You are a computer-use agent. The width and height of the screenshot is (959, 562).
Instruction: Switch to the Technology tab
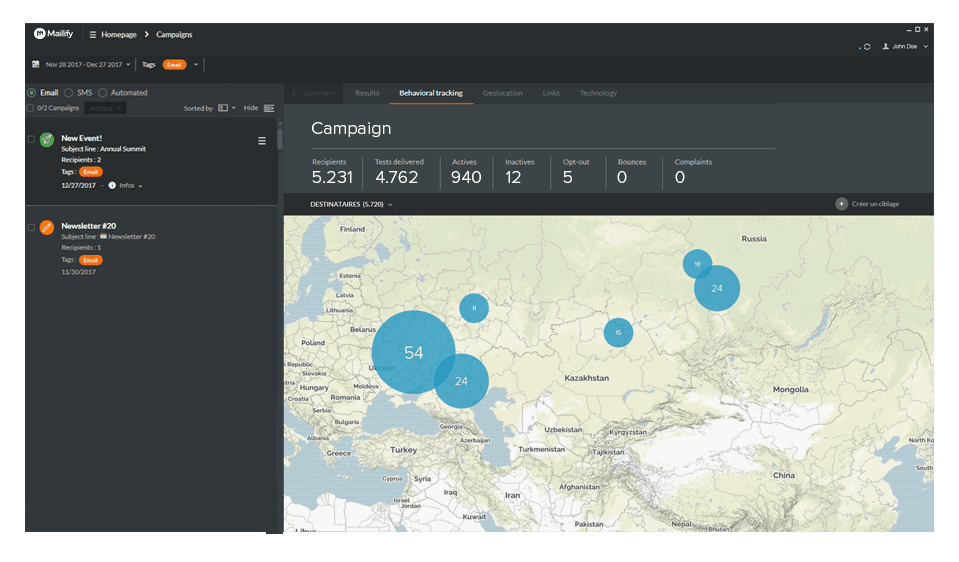(598, 93)
